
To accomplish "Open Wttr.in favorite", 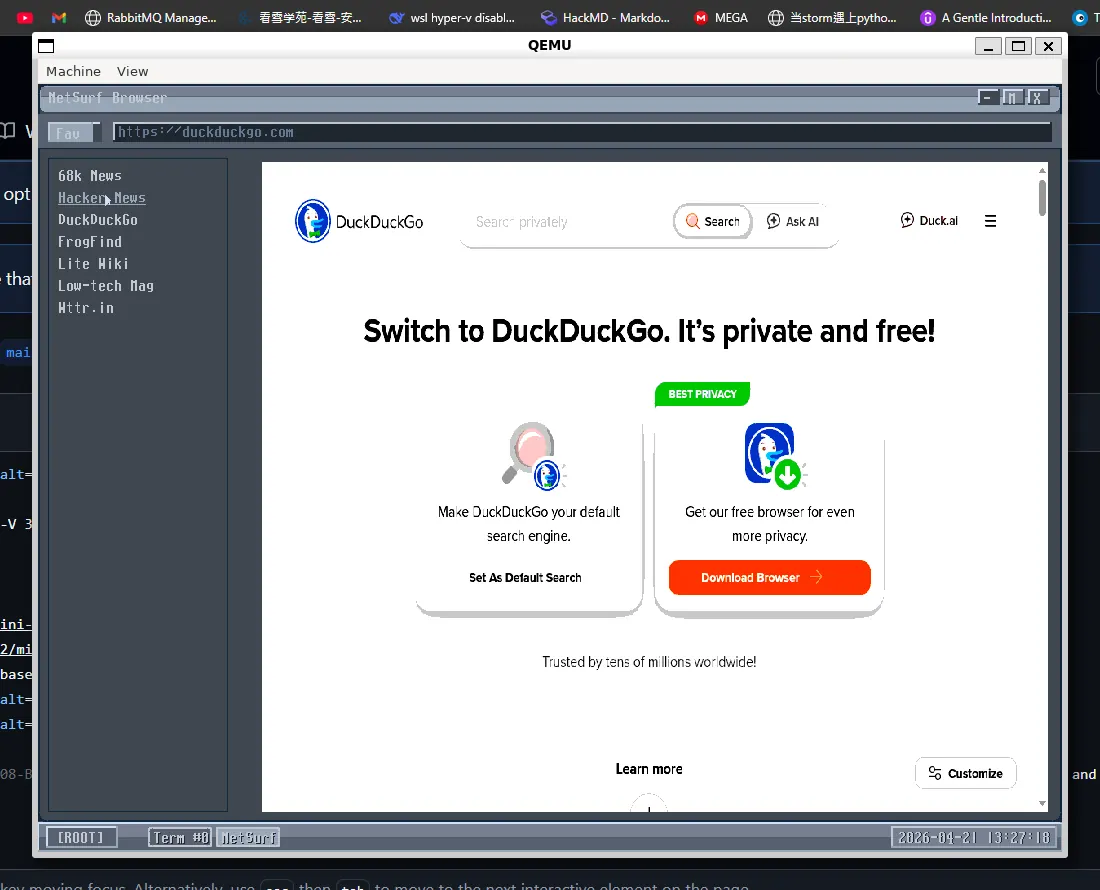I will tap(86, 308).
